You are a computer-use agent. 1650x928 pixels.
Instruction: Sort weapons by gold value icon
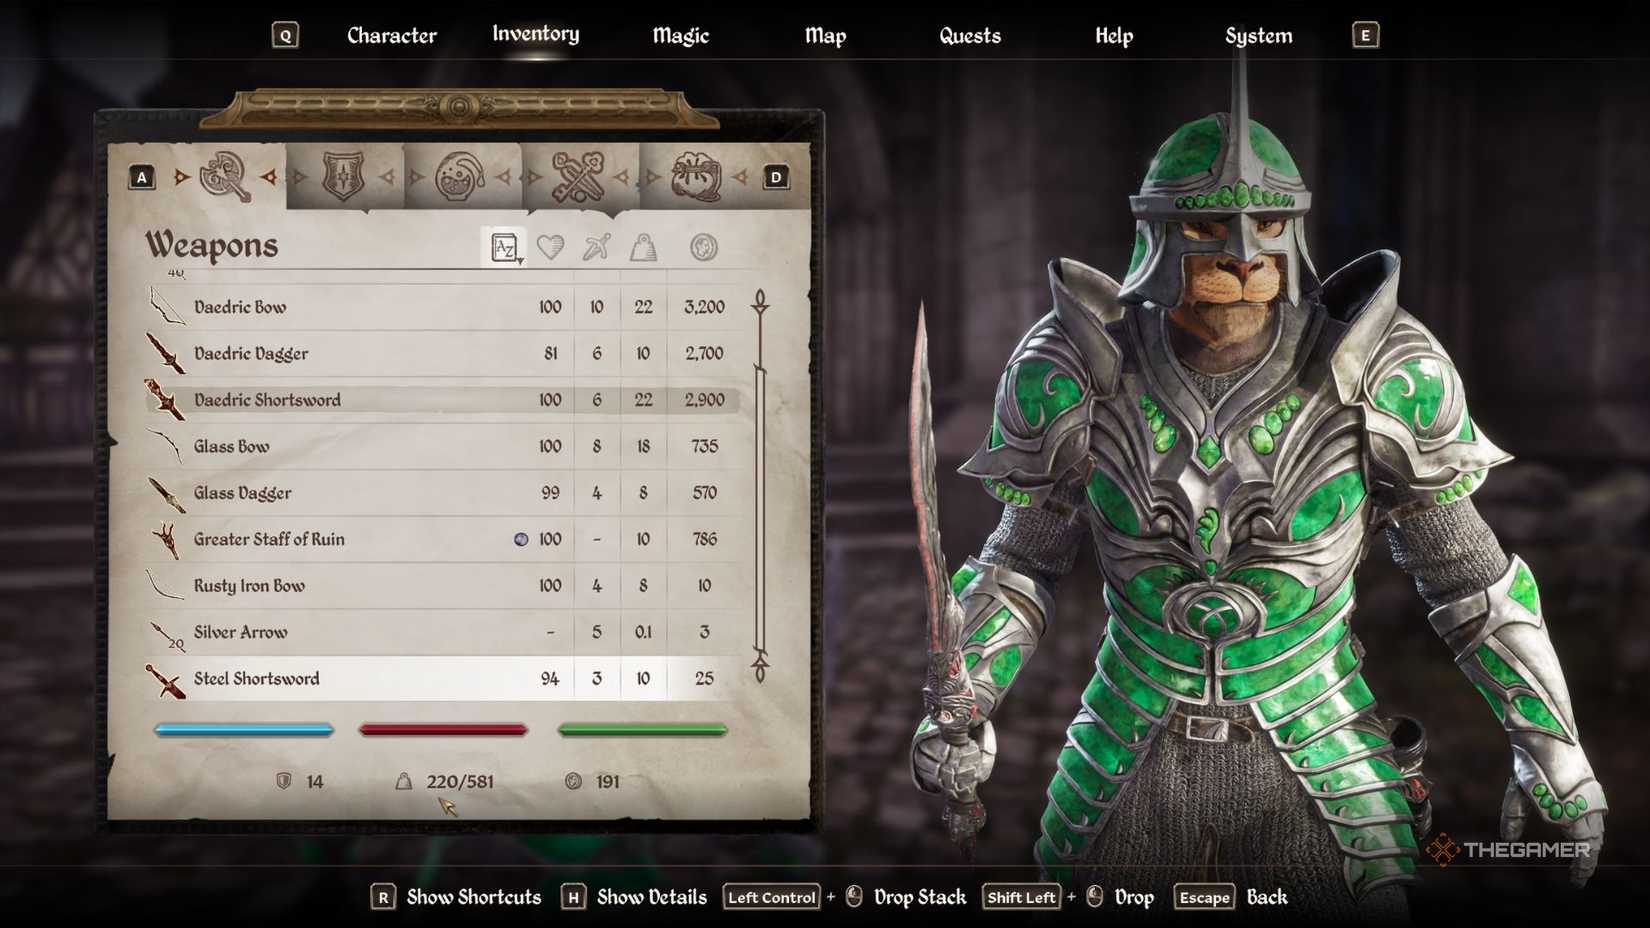point(704,247)
